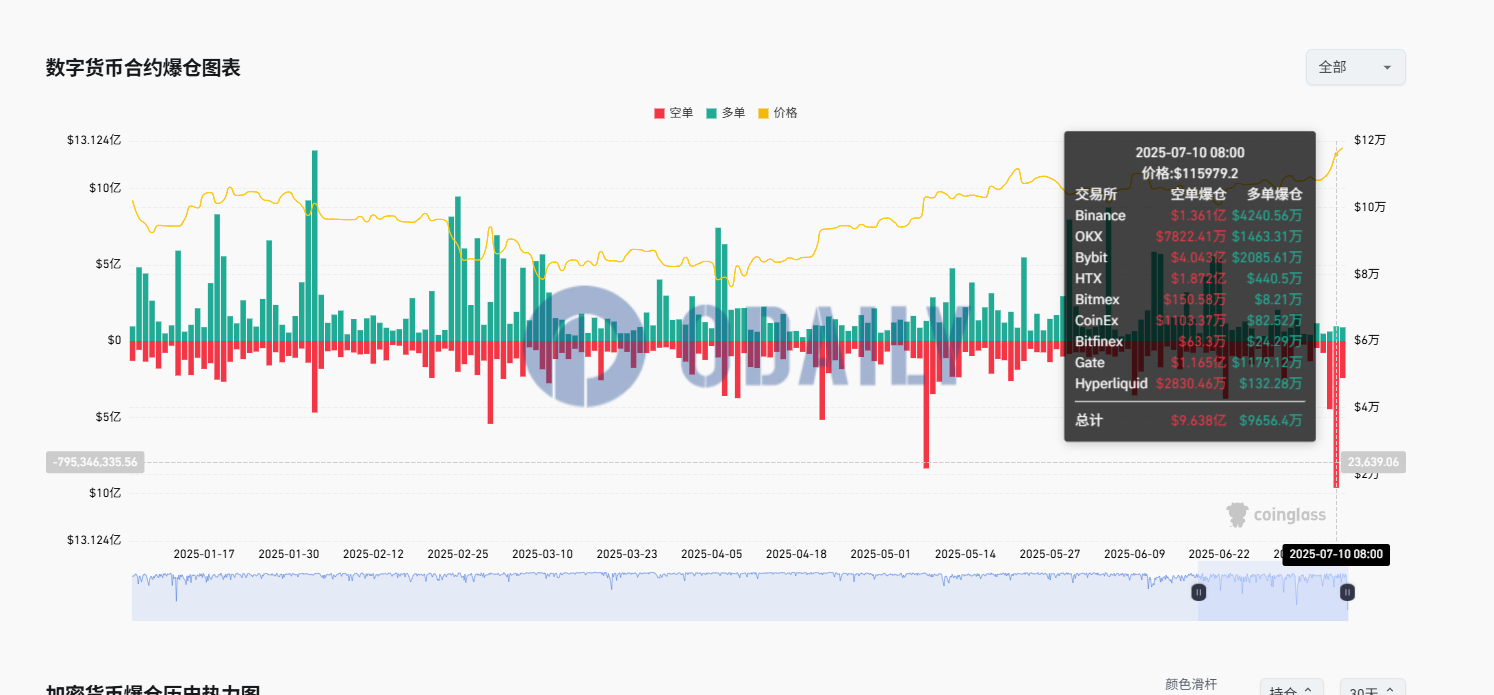Click the 12万 price axis label

pos(1369,140)
